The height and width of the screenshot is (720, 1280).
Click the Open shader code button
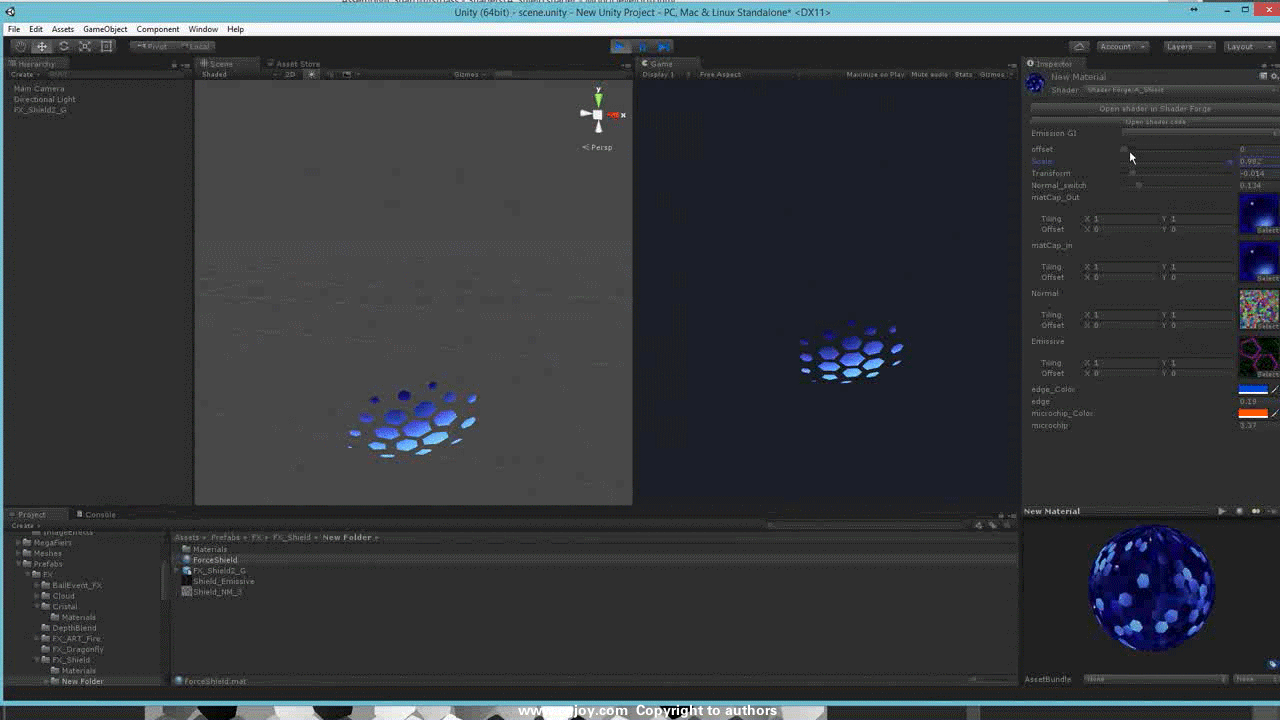(1154, 122)
